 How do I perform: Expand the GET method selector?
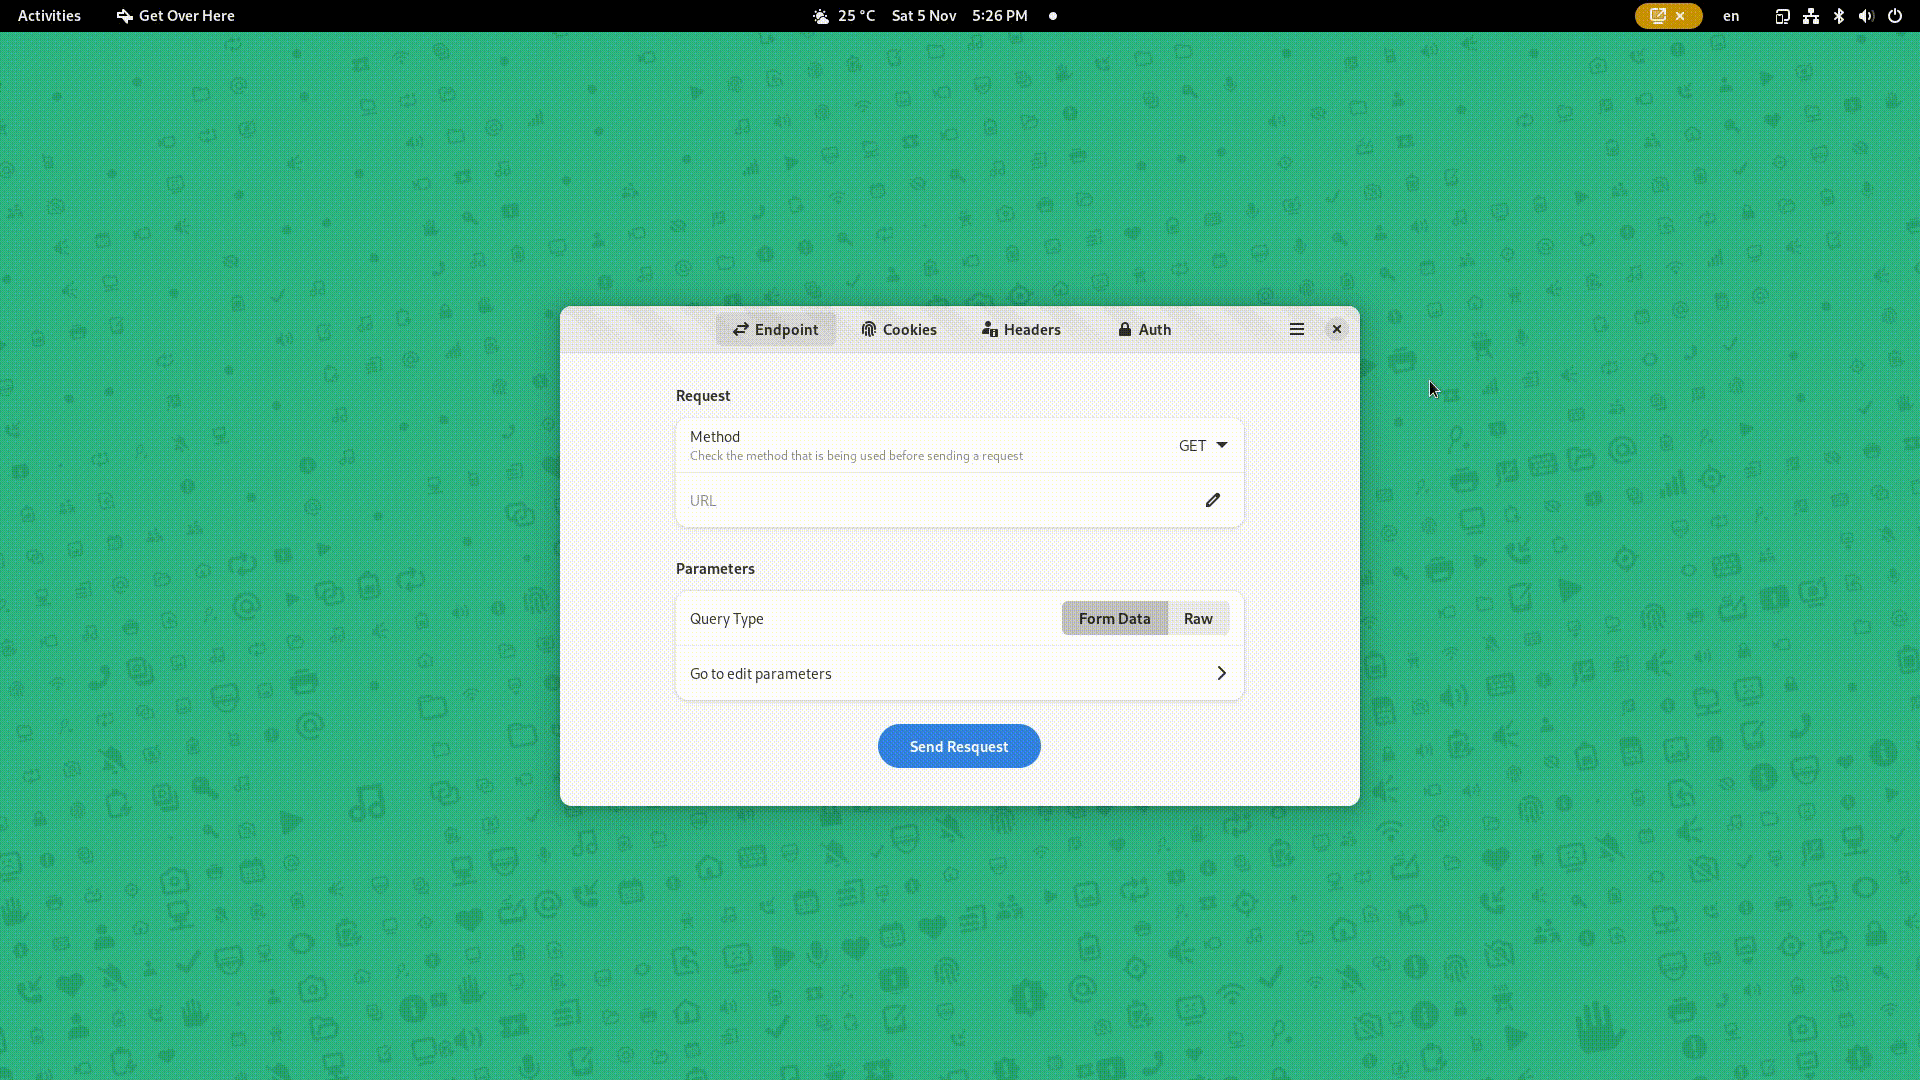(x=1200, y=444)
